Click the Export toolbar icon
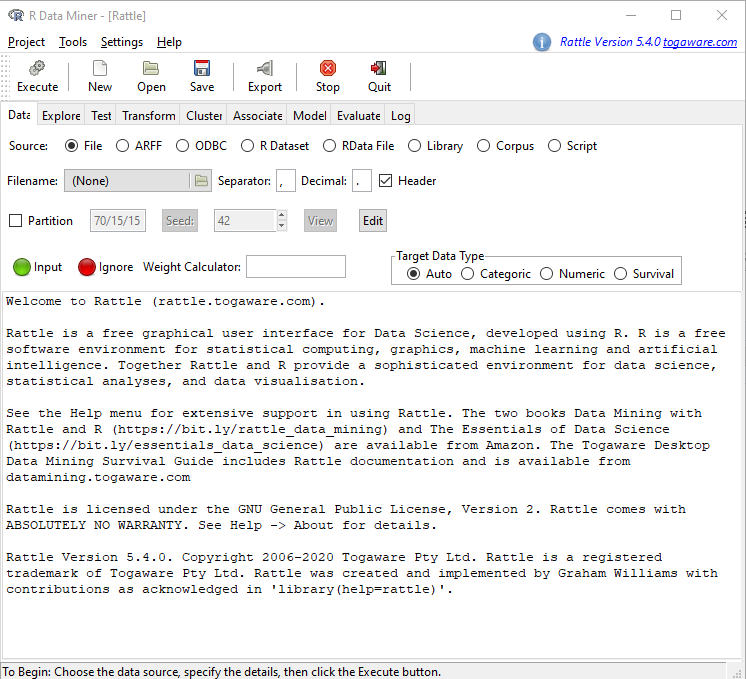This screenshot has height=679, width=746. 265,69
